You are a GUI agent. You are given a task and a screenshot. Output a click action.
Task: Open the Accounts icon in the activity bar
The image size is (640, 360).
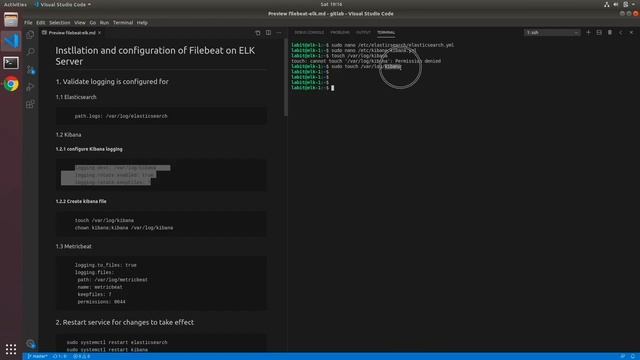[30, 343]
